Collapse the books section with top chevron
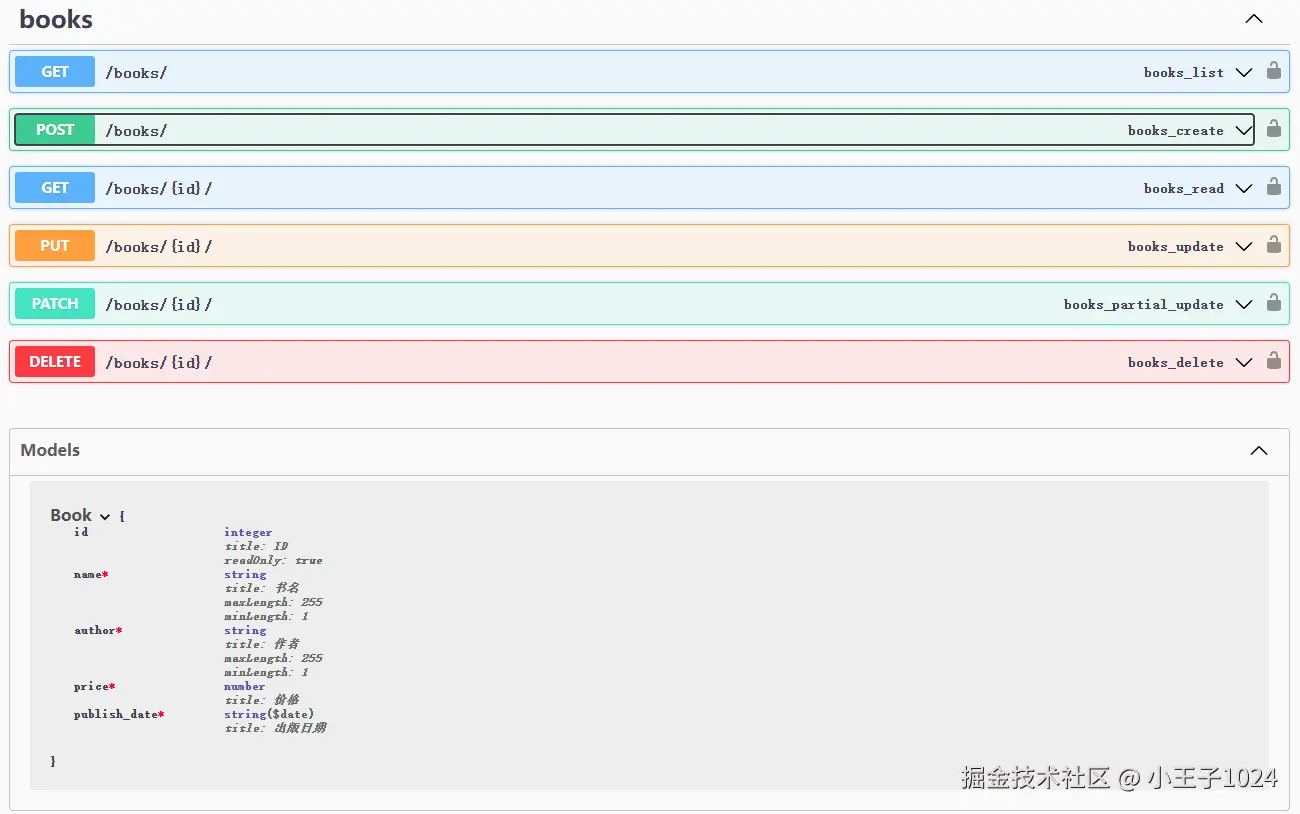The height and width of the screenshot is (814, 1300). [x=1253, y=19]
